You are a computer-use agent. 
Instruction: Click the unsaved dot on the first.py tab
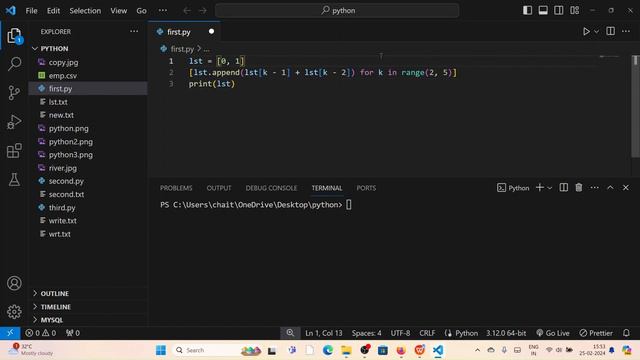pos(211,31)
